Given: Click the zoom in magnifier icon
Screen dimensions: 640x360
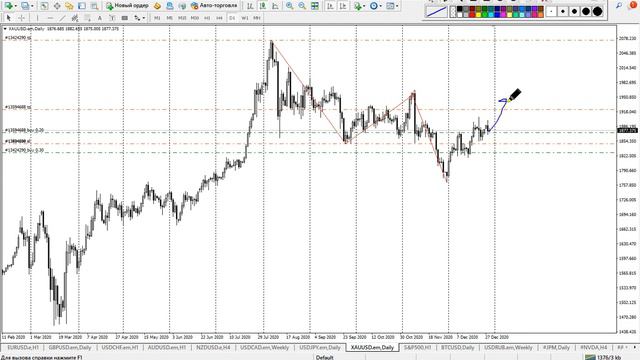Looking at the screenshot, I should pyautogui.click(x=290, y=6).
